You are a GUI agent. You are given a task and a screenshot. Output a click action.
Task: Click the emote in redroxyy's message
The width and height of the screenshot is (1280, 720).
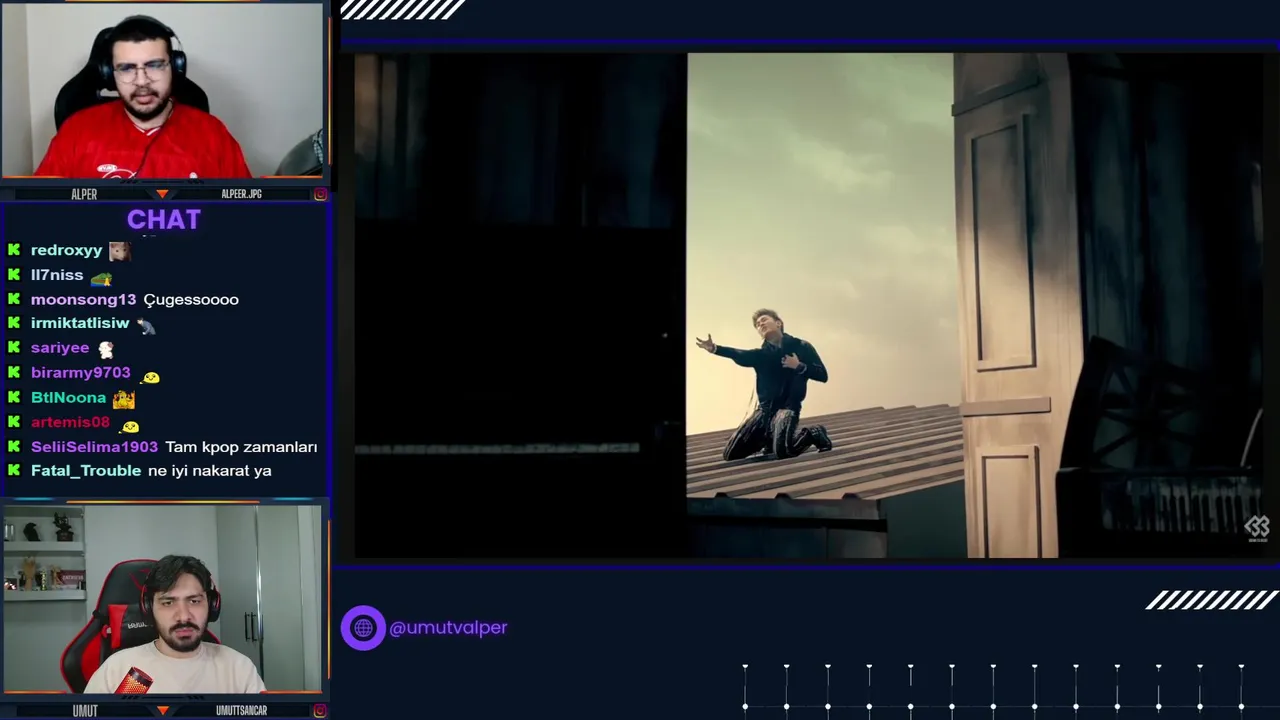119,250
